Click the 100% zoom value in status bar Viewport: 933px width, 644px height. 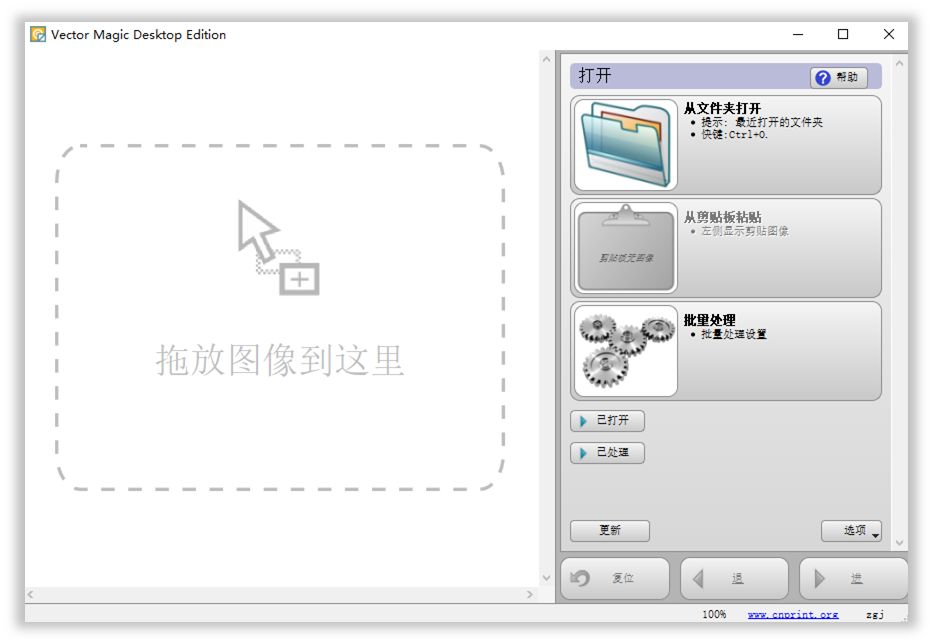(714, 614)
